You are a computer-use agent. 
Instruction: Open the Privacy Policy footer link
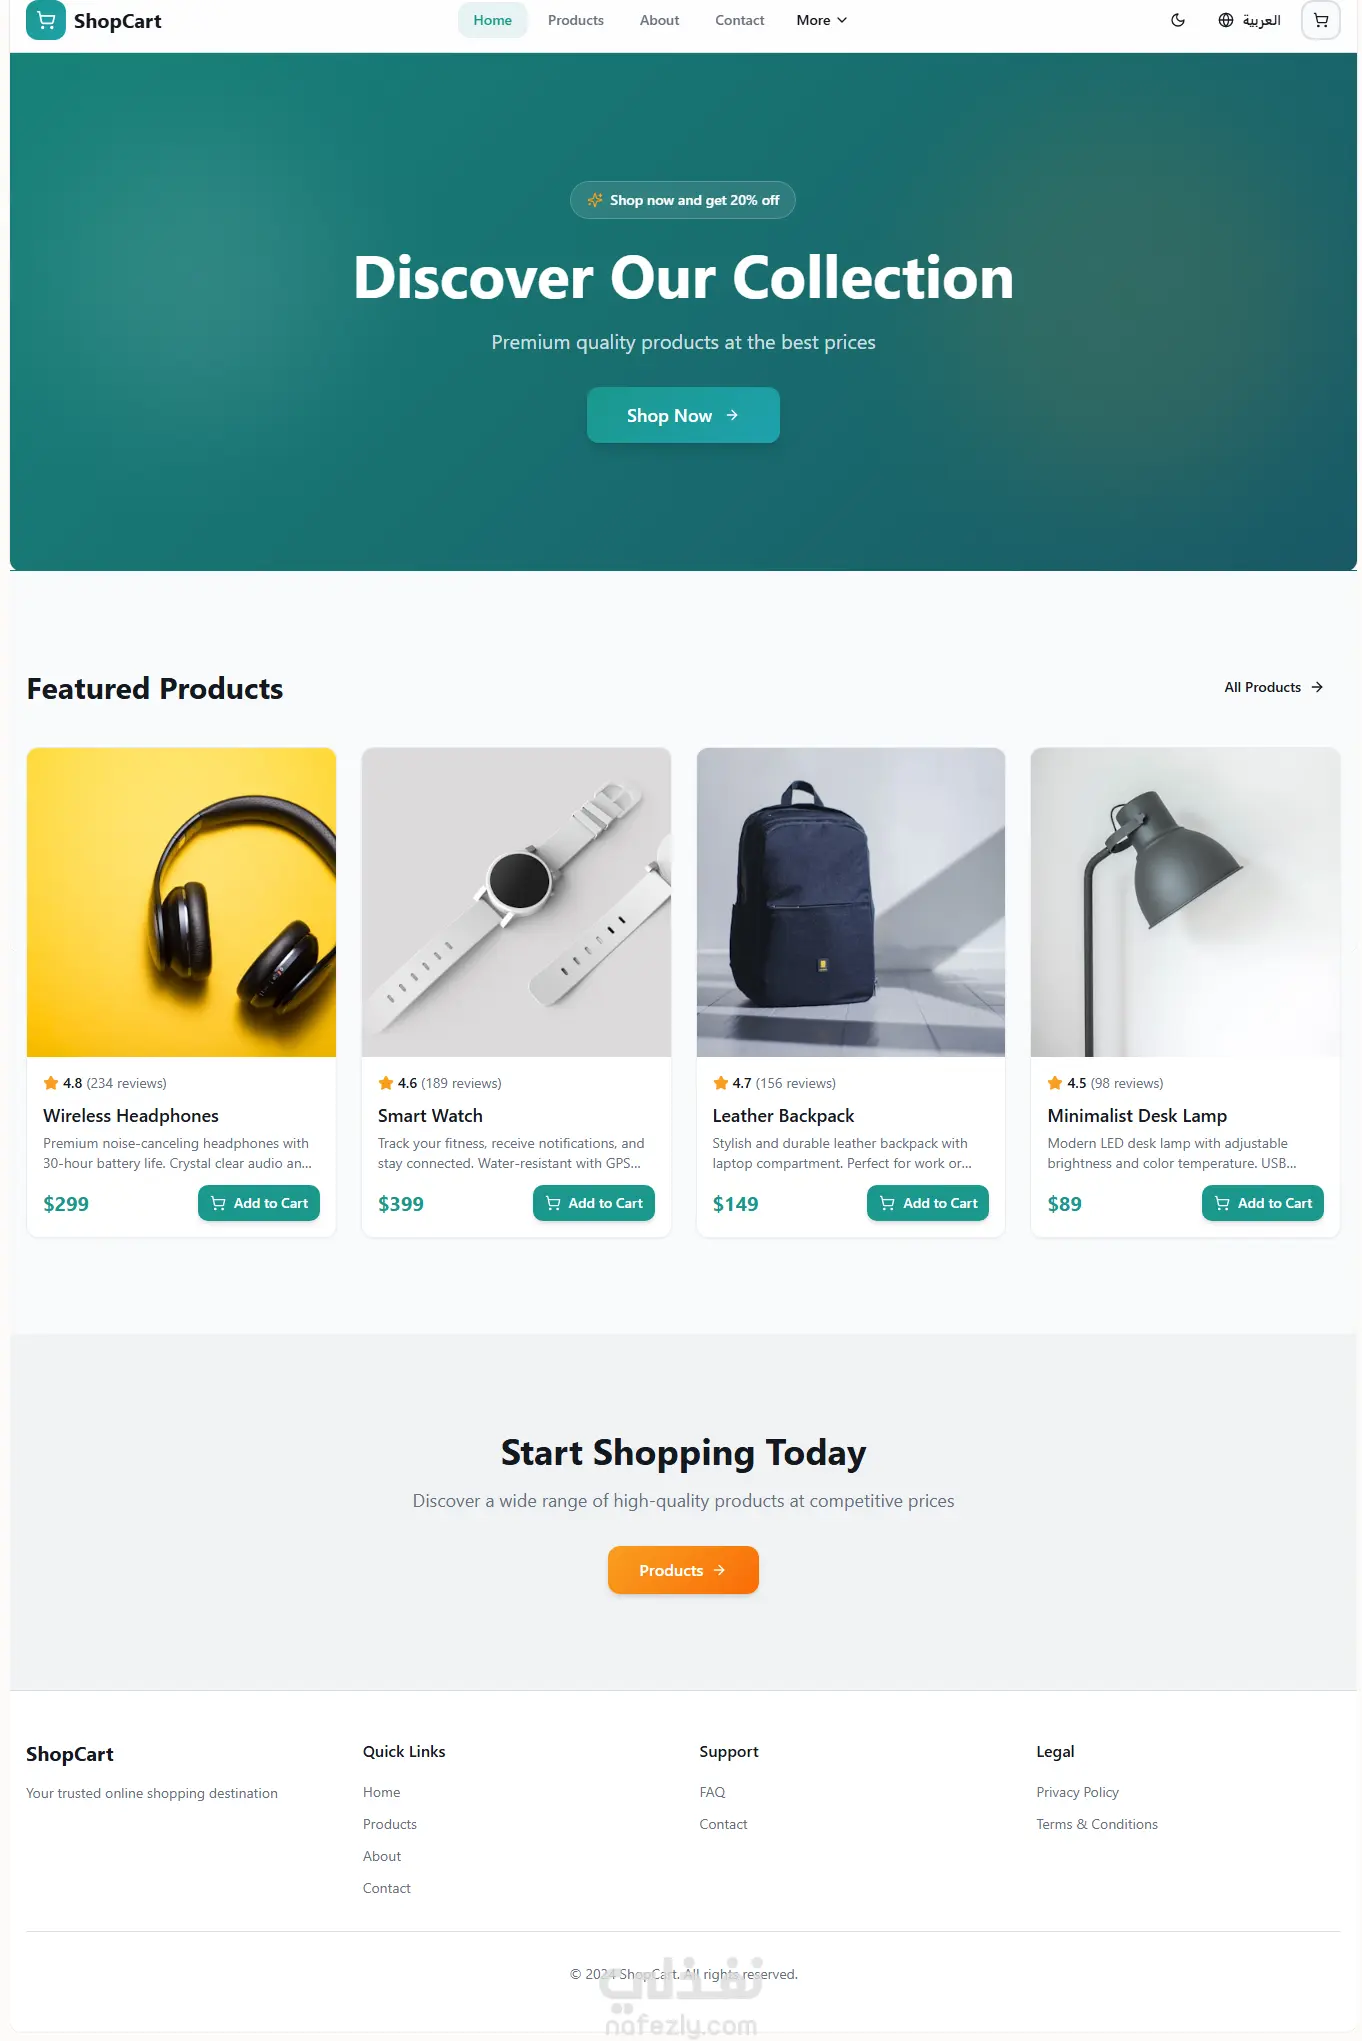1077,1792
